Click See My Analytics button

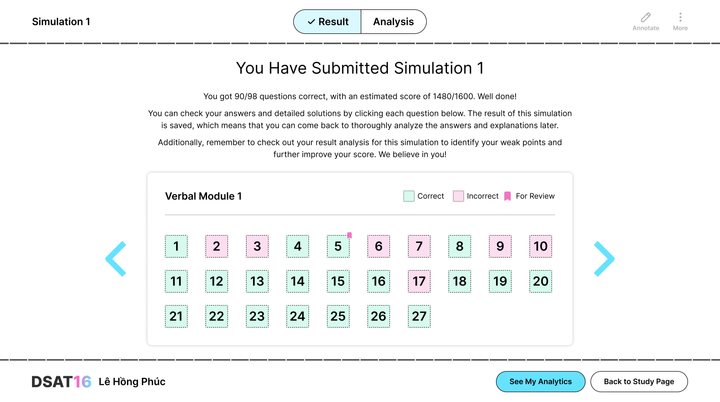click(540, 382)
